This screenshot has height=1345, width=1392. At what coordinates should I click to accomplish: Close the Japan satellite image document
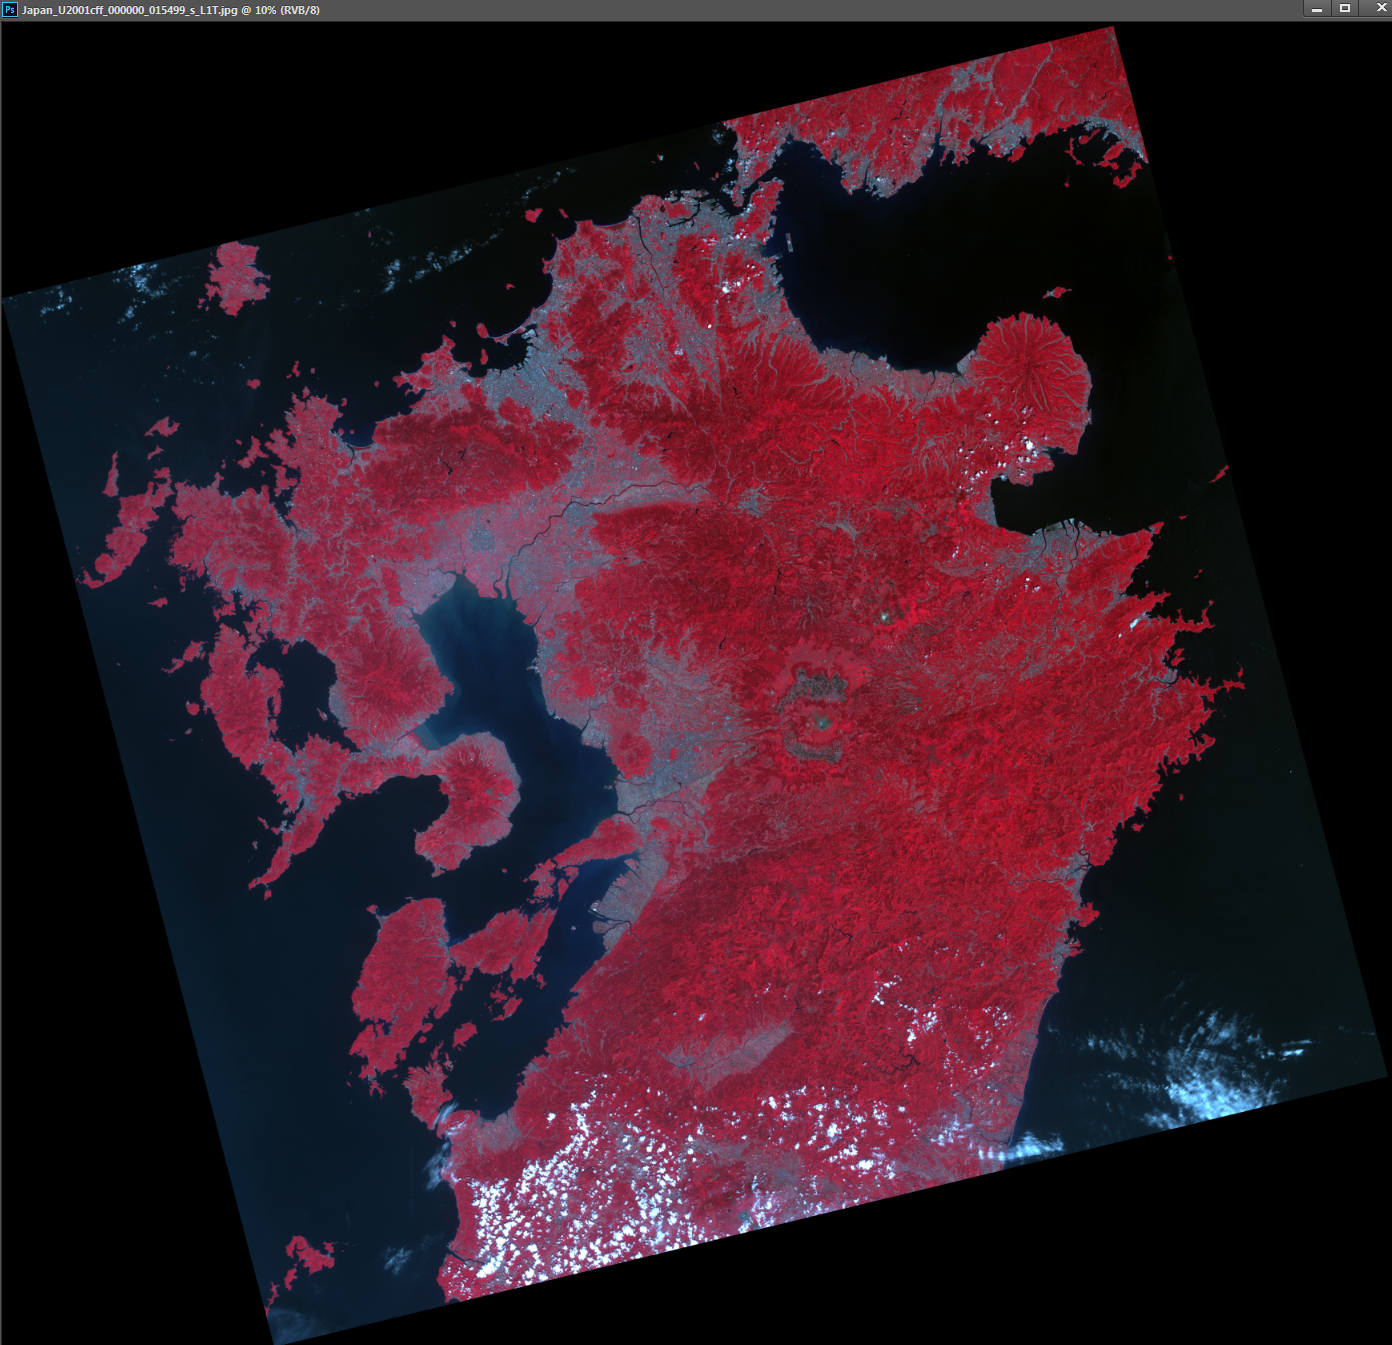tap(1381, 9)
